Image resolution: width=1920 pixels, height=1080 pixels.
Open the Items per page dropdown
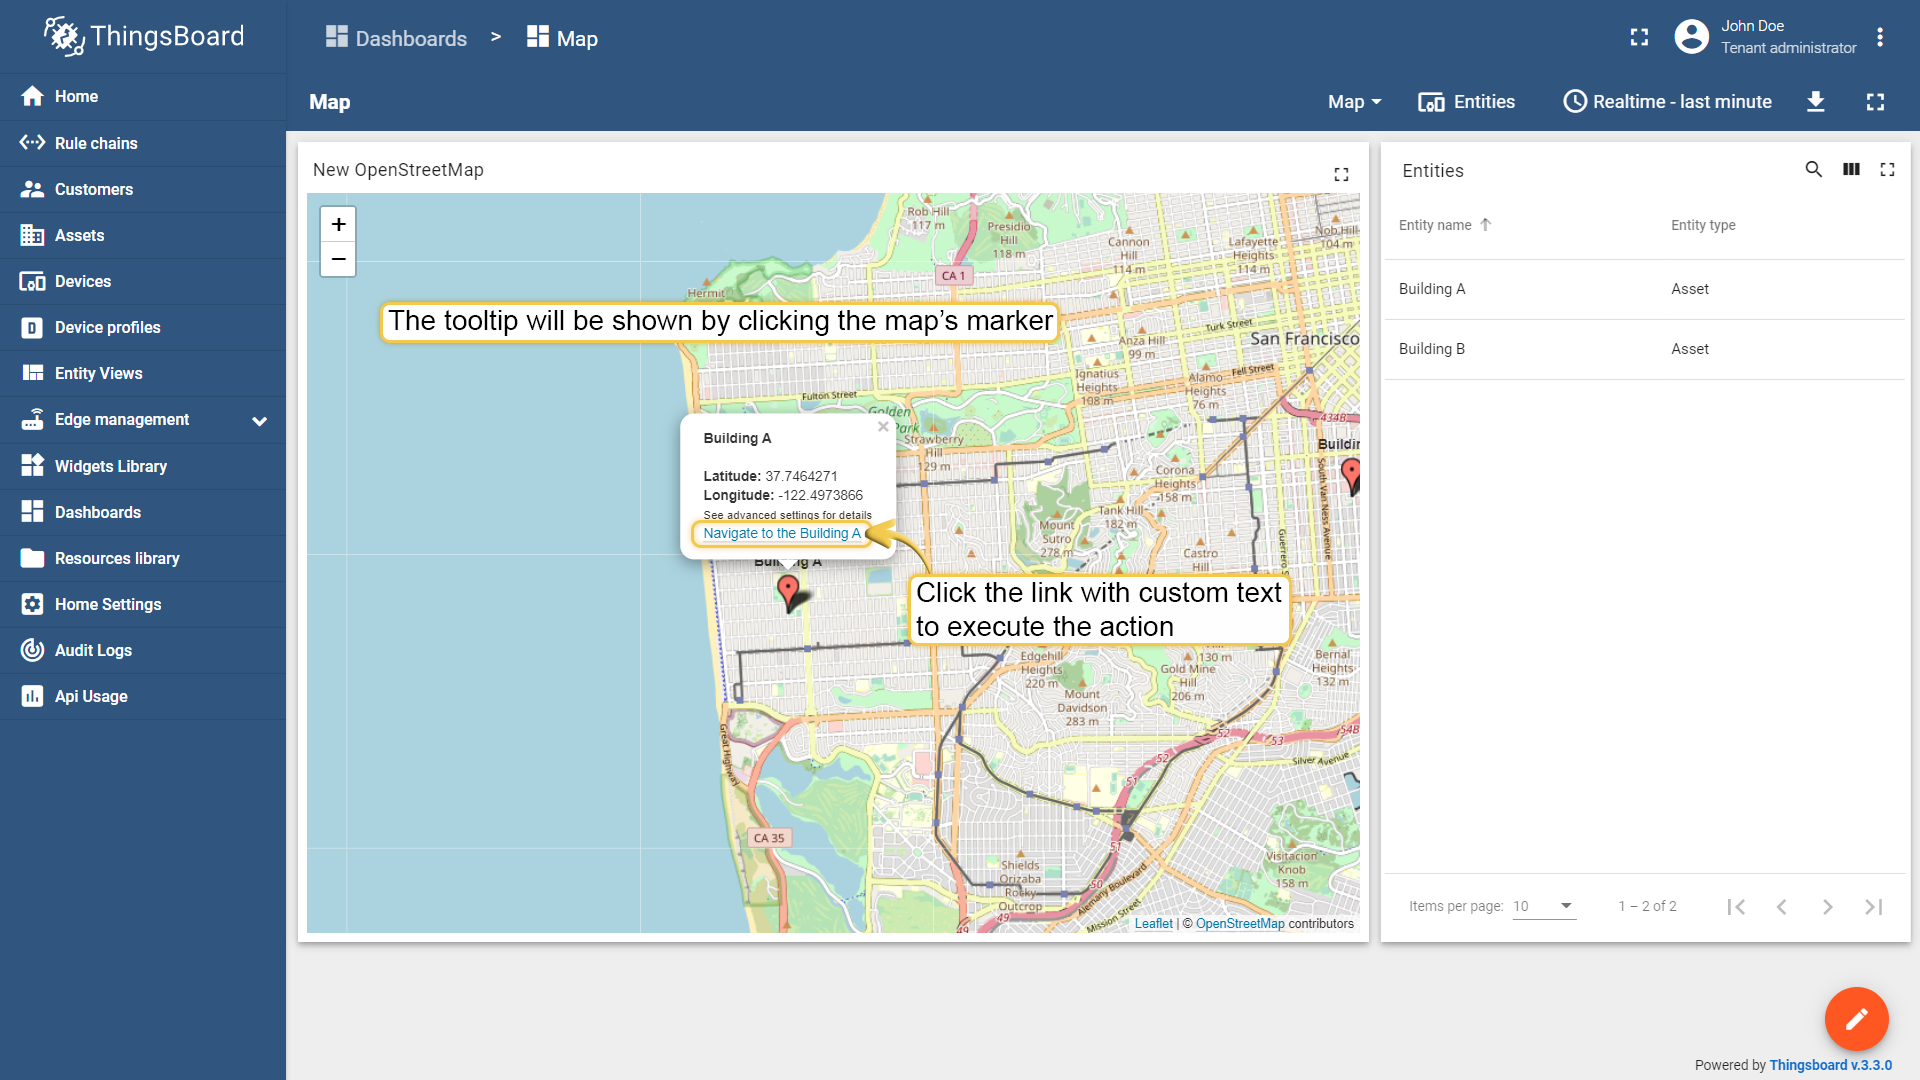pos(1544,906)
